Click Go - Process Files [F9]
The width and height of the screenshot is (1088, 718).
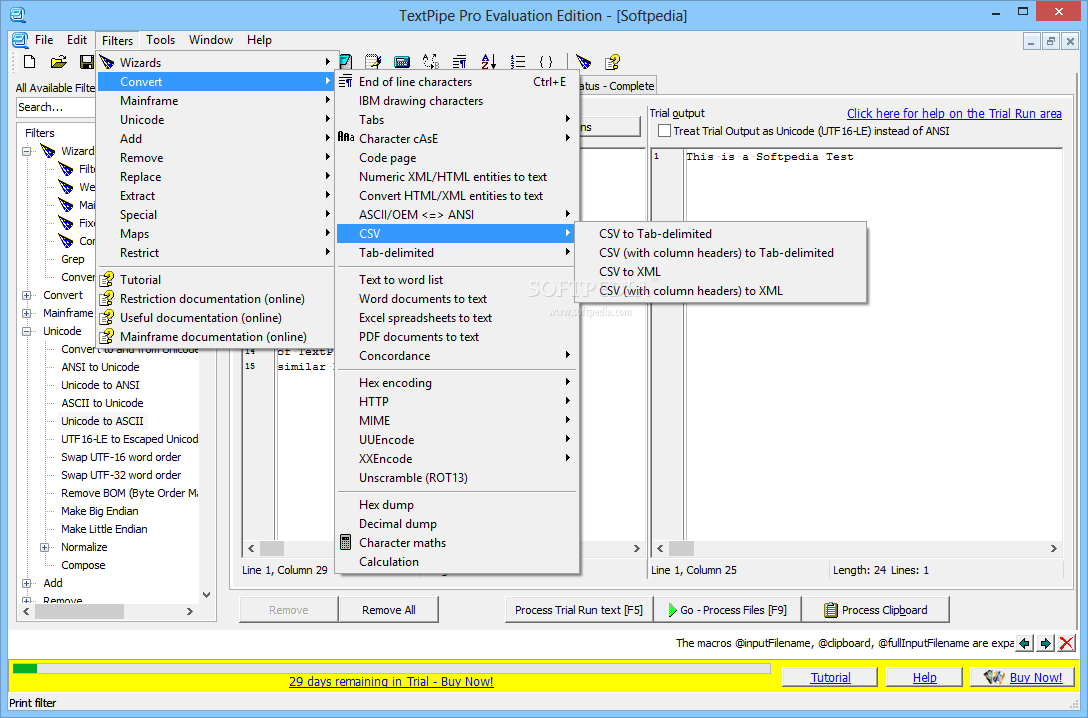(x=727, y=610)
